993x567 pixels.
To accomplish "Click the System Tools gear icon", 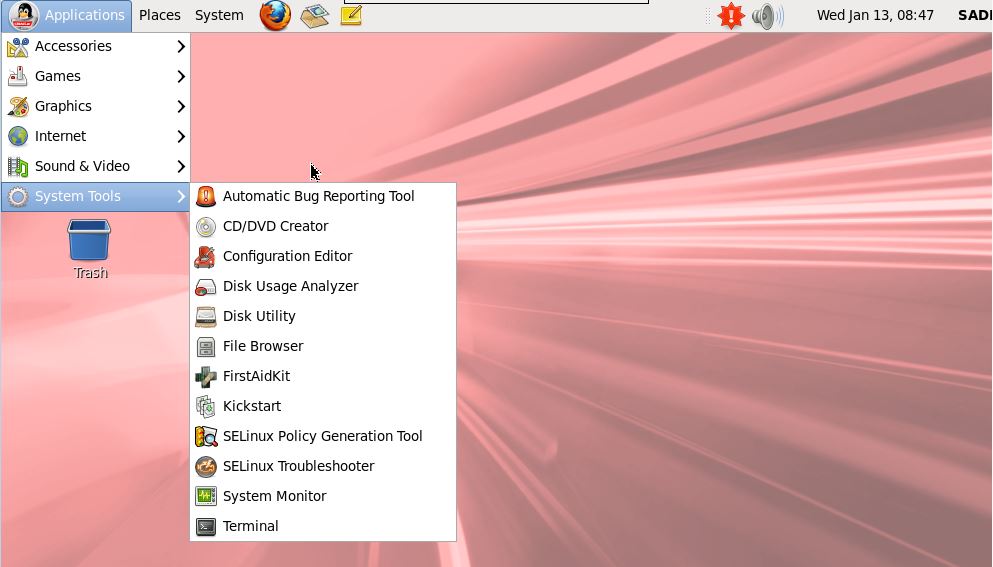I will [18, 196].
